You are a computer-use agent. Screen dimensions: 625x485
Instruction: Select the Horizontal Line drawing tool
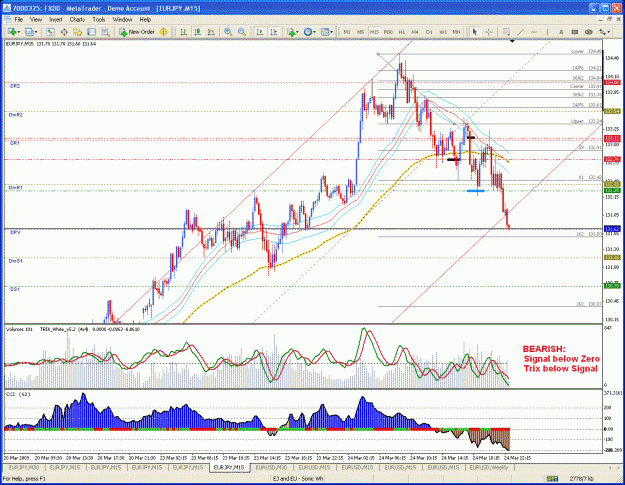click(534, 32)
